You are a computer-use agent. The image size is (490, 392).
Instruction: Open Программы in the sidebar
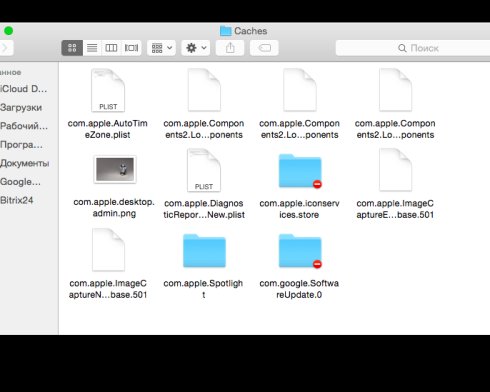click(22, 145)
